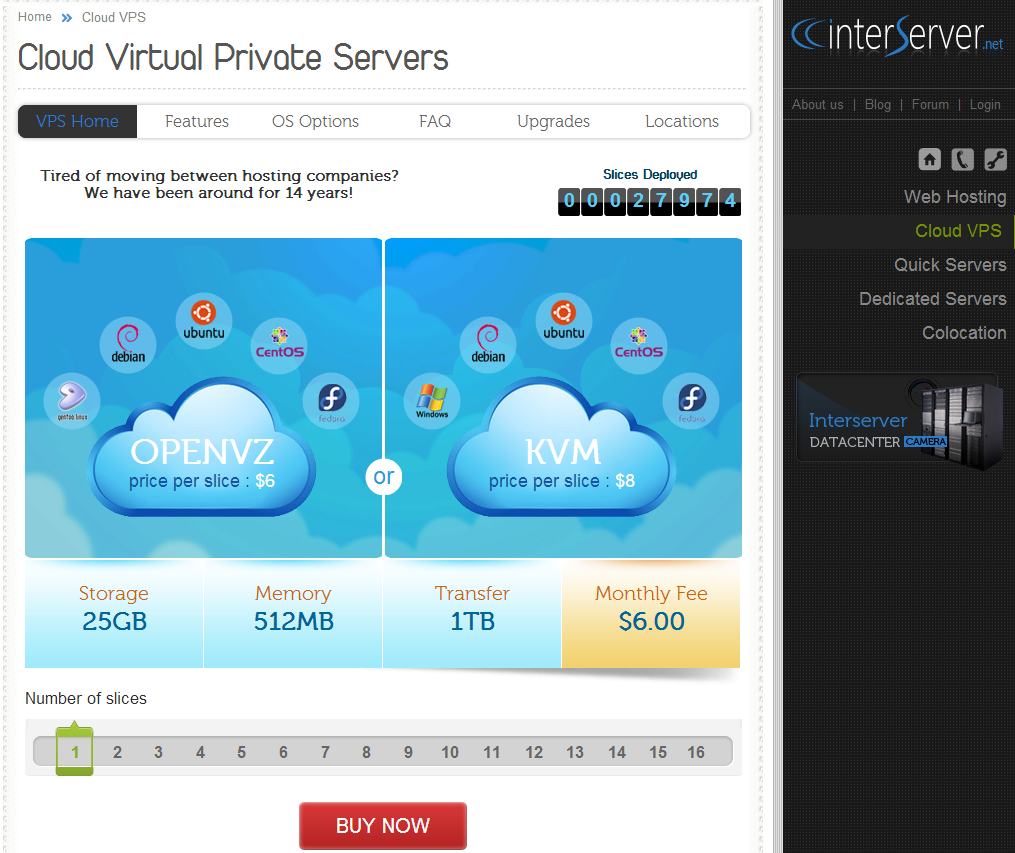This screenshot has width=1015, height=853.
Task: Click the Storage 25GB cell
Action: click(114, 613)
